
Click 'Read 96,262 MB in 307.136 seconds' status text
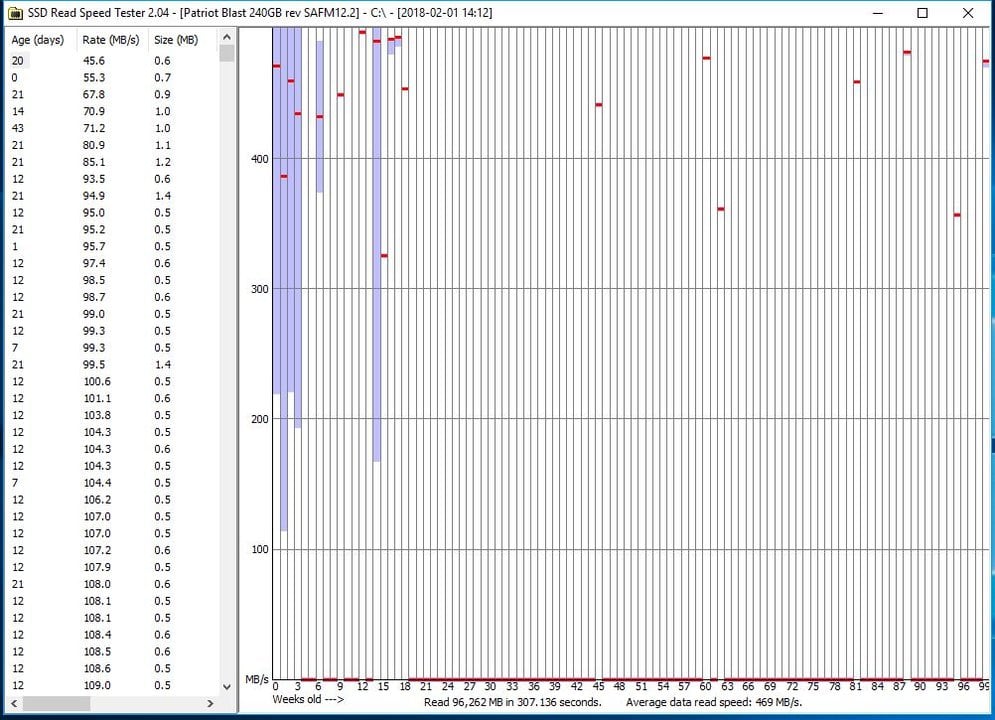pos(512,702)
